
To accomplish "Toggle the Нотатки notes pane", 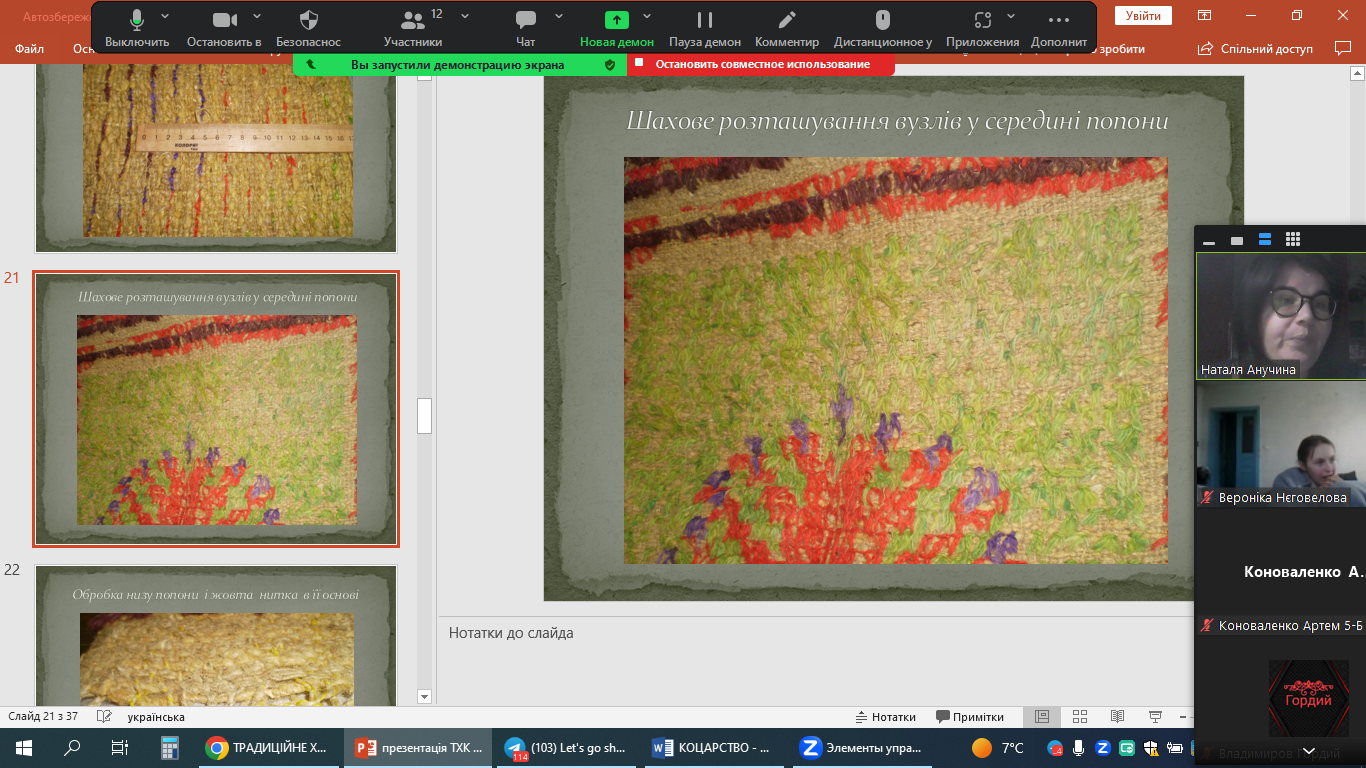I will coord(886,717).
